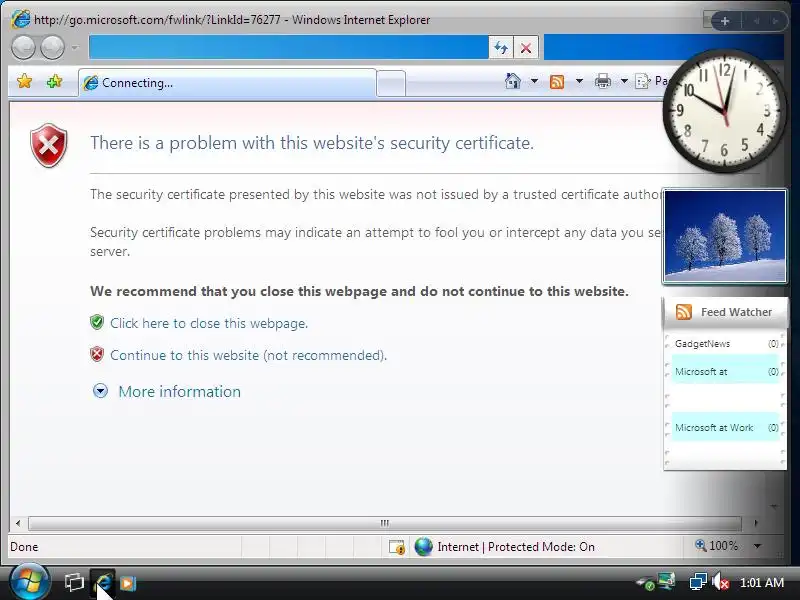Click the Done status bar text
800x600 pixels.
point(24,547)
